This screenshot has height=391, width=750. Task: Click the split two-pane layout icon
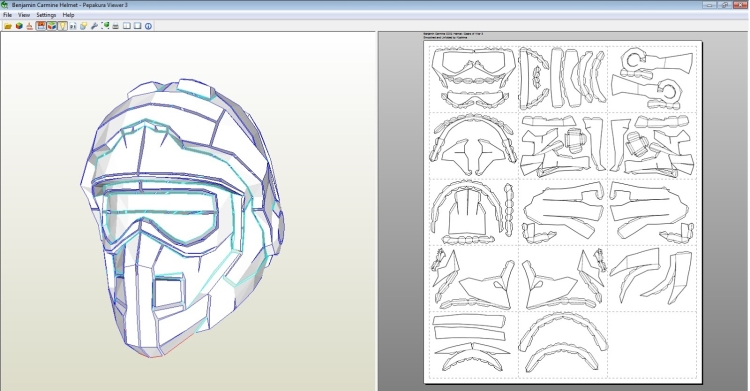(127, 26)
